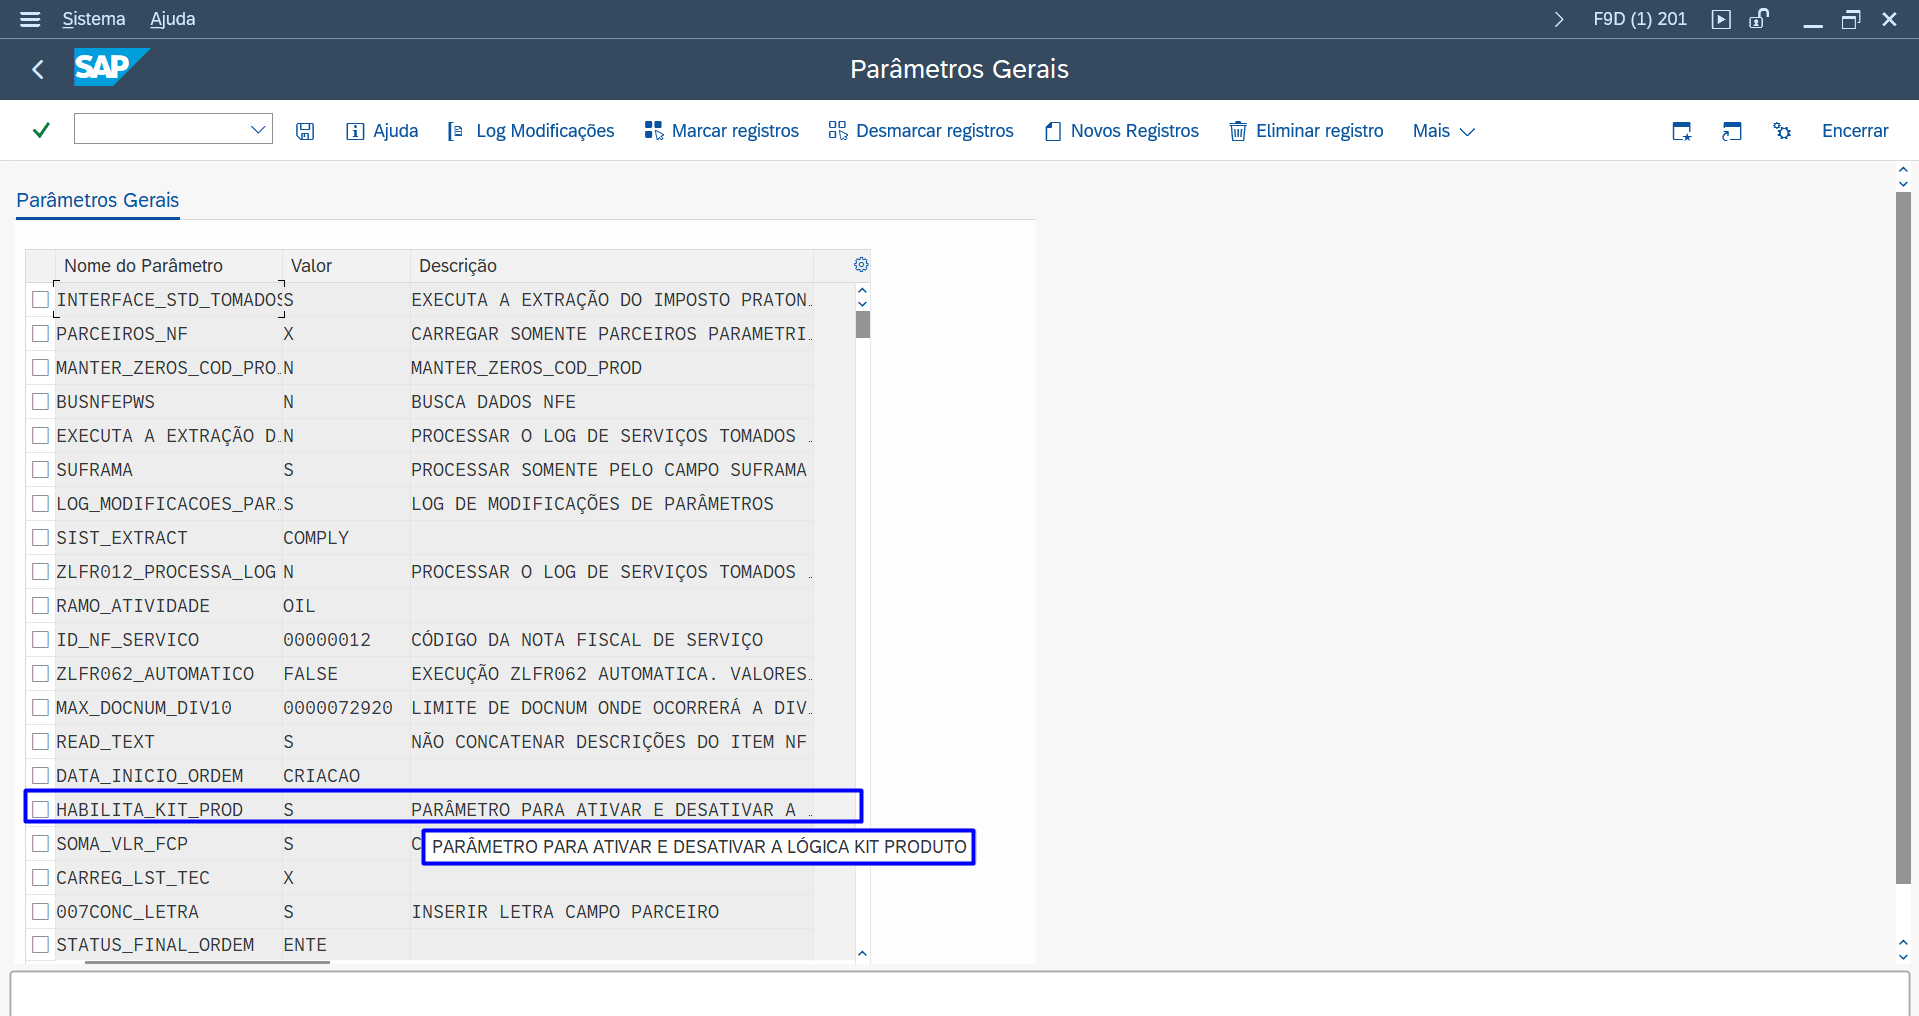Viewport: 1919px width, 1016px height.
Task: Select the LOG_MODIFICACOES_PAR parameter name
Action: click(x=168, y=504)
